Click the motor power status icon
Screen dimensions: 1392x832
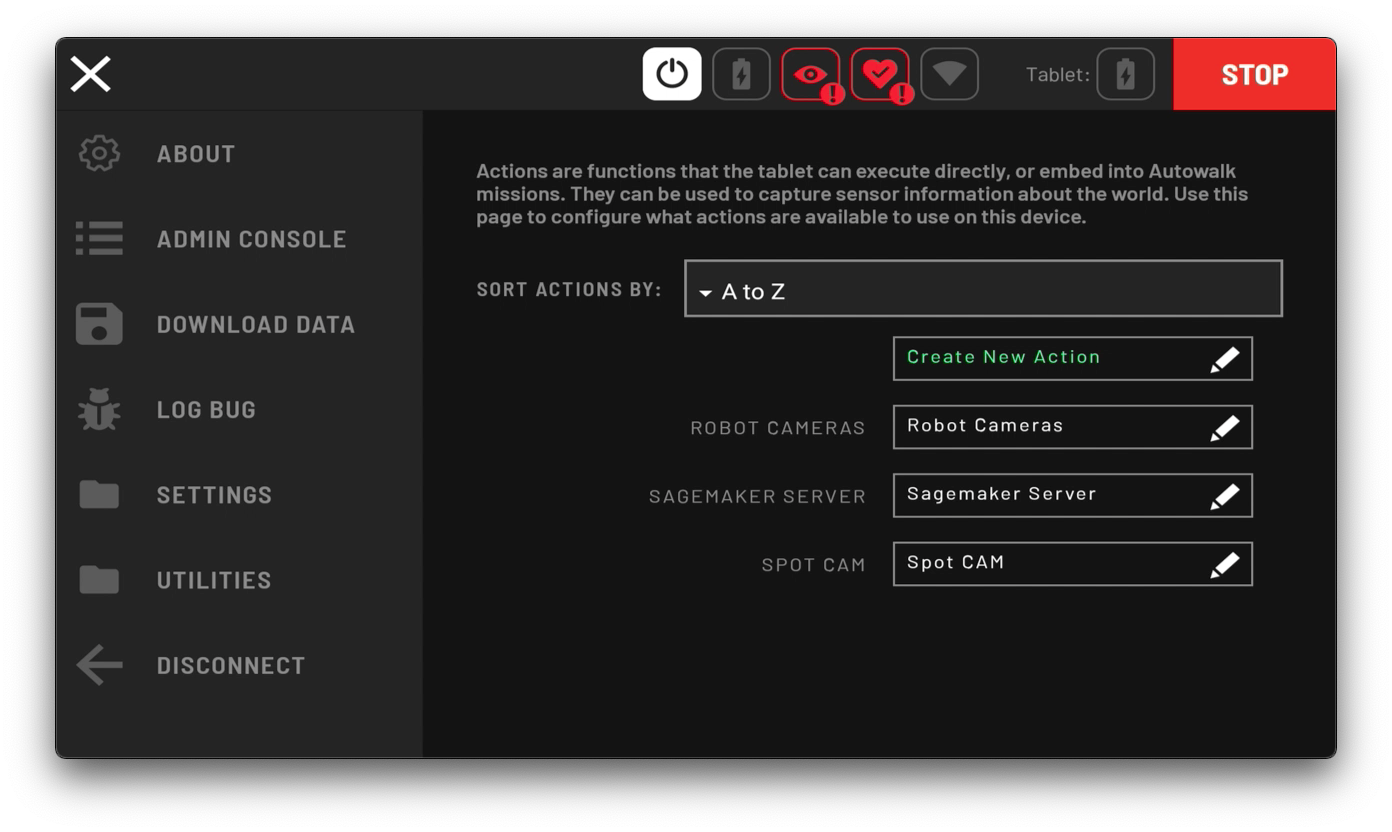click(672, 74)
